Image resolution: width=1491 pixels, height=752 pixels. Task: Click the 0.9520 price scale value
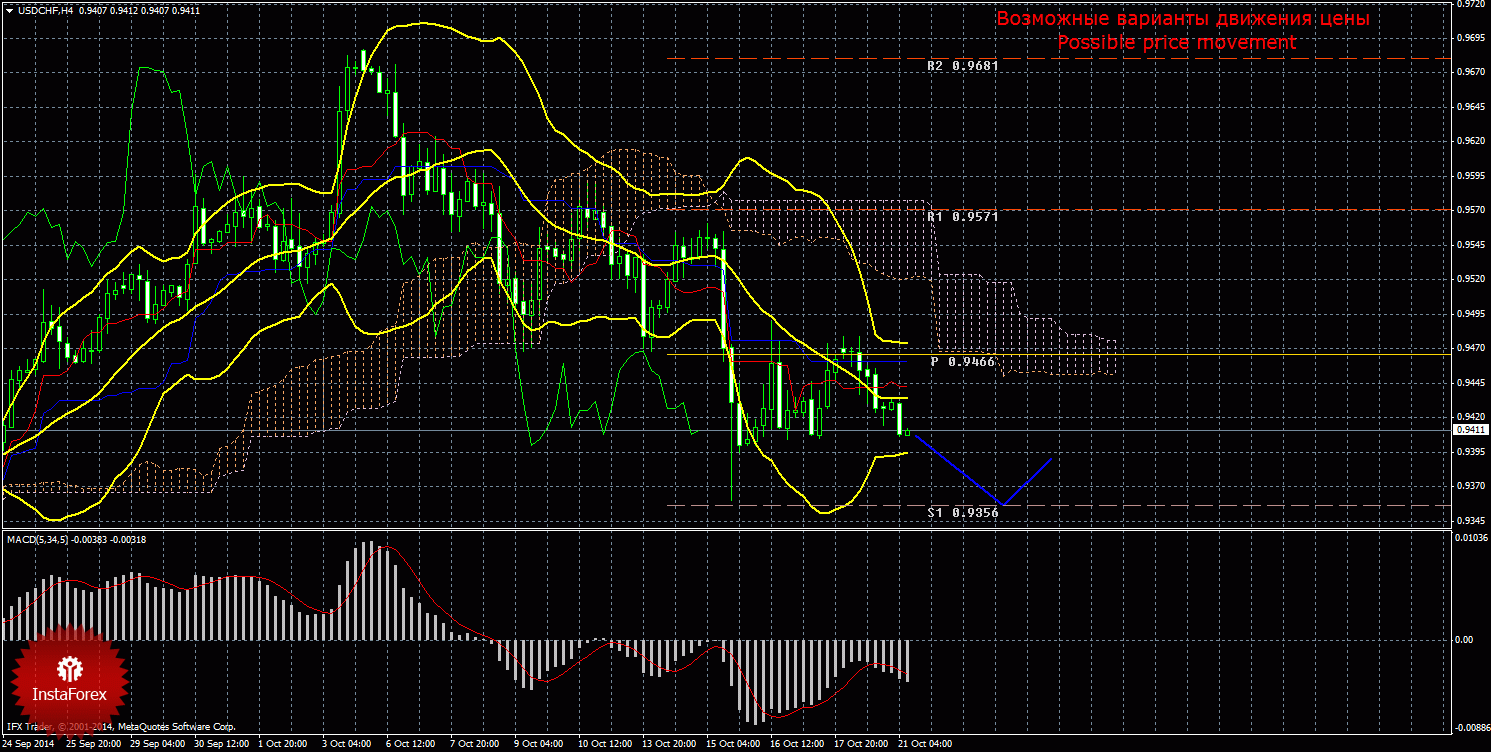coord(1470,279)
